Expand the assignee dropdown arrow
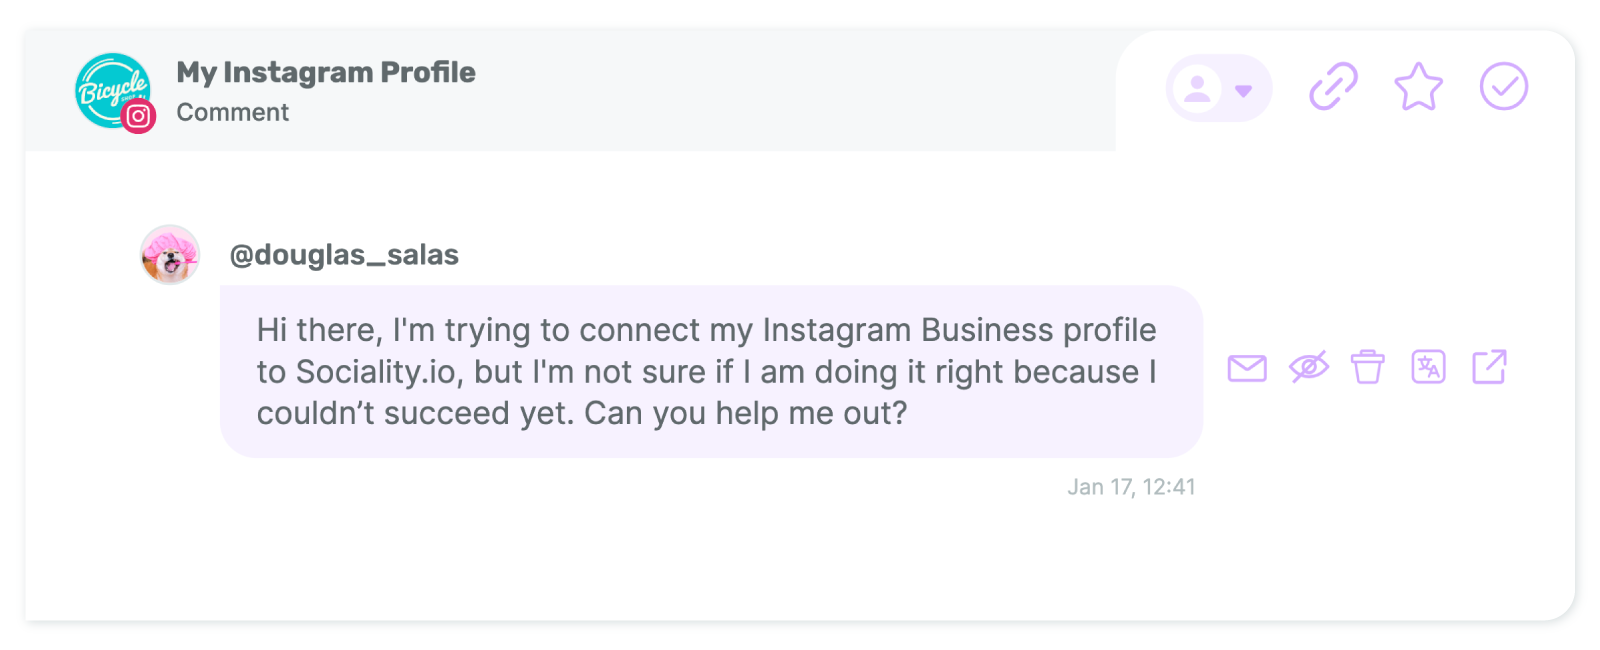Screen dimensions: 1600x650 pos(1243,91)
